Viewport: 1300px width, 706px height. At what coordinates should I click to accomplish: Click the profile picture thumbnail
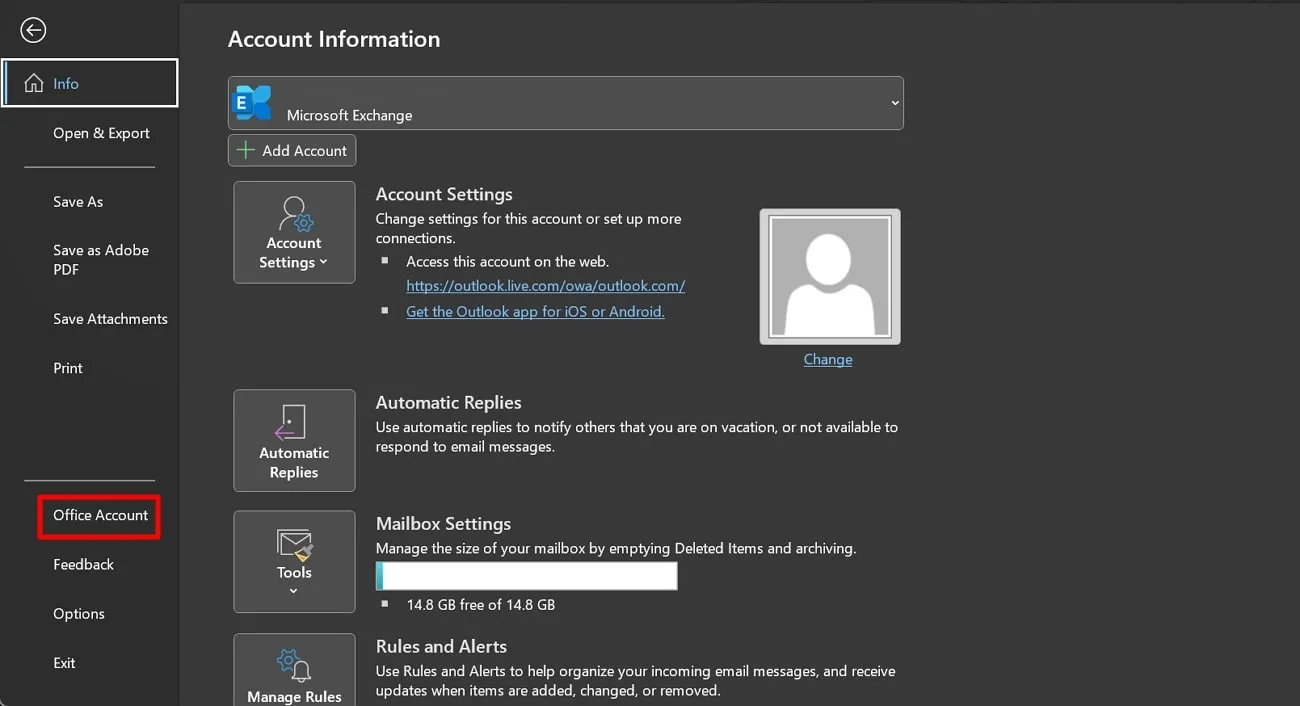click(829, 276)
